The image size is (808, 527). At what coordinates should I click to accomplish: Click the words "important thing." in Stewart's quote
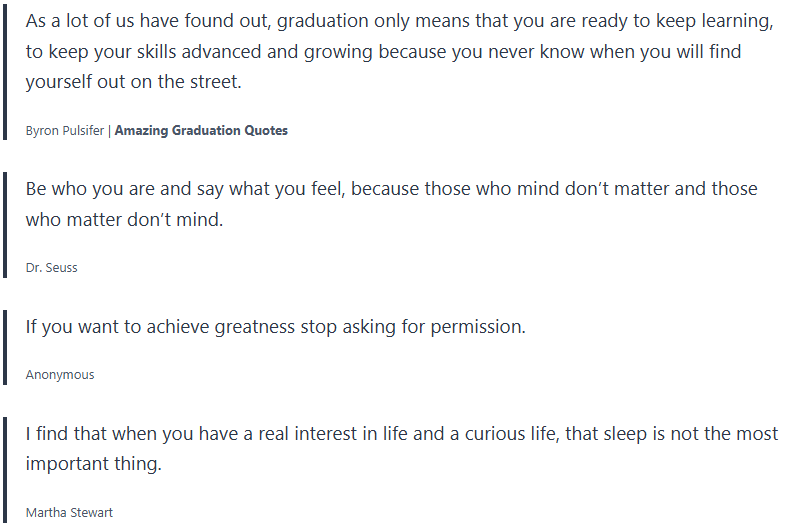point(93,465)
